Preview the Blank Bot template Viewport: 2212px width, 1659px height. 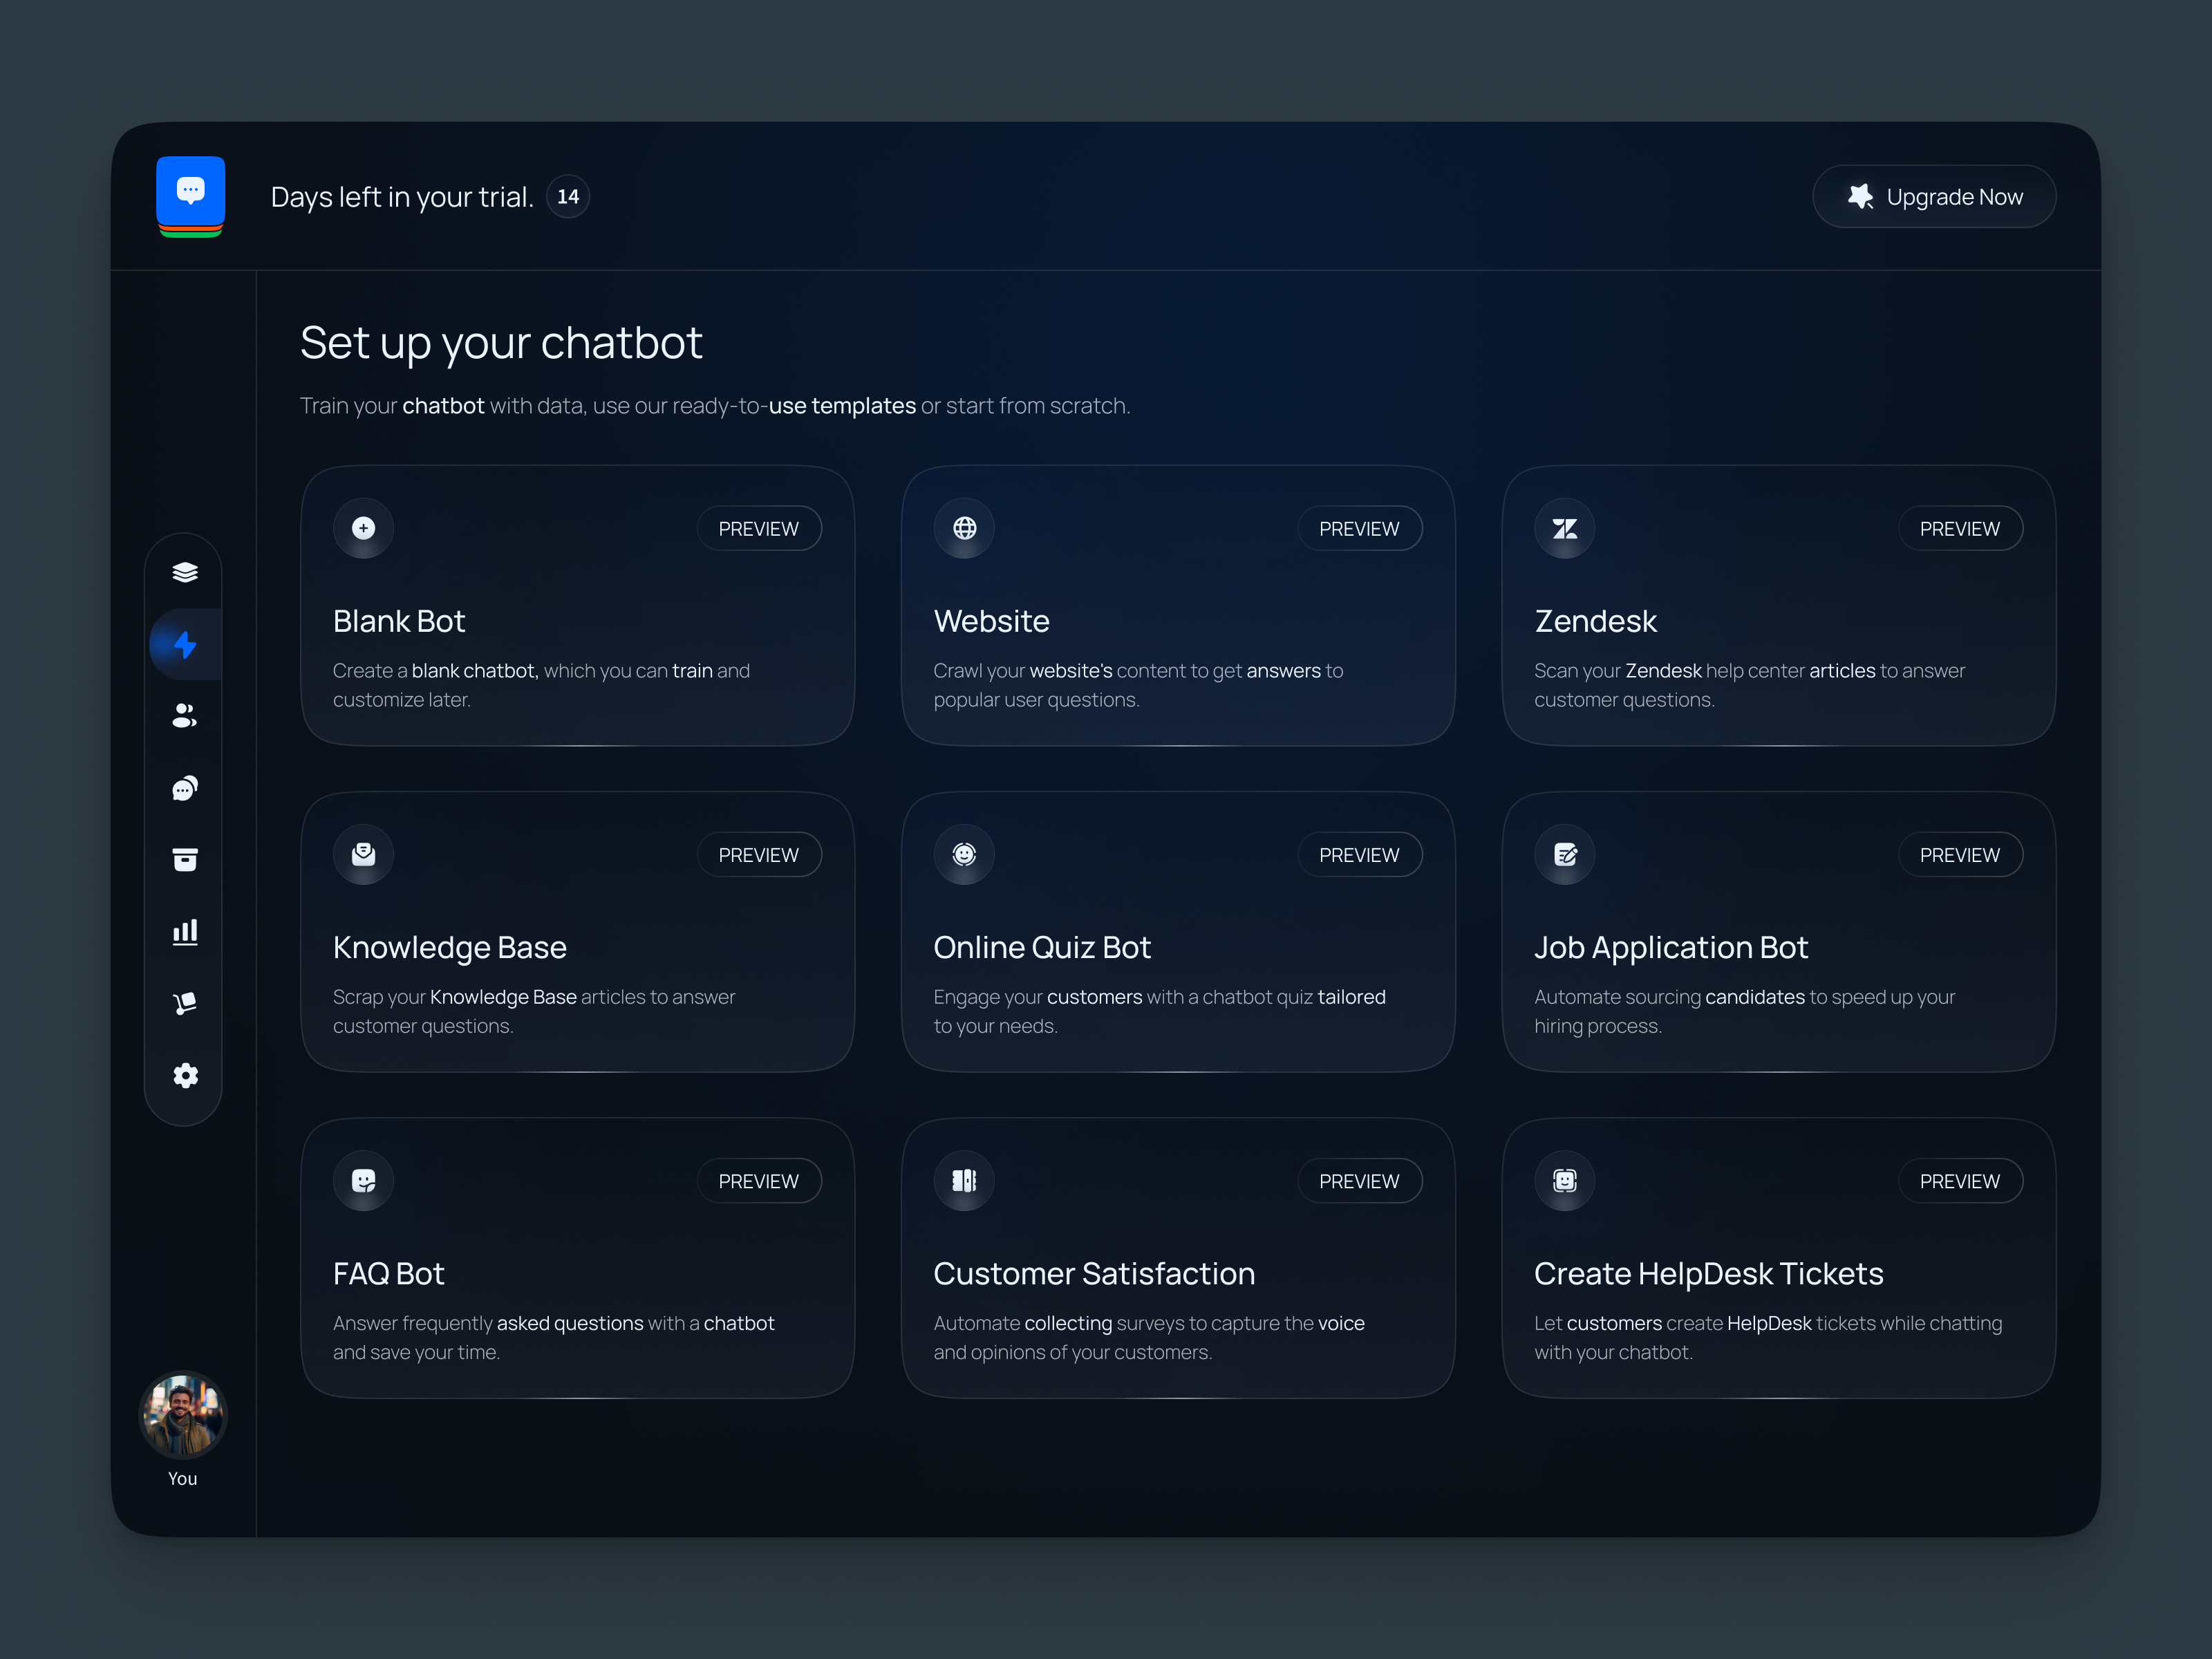point(759,528)
